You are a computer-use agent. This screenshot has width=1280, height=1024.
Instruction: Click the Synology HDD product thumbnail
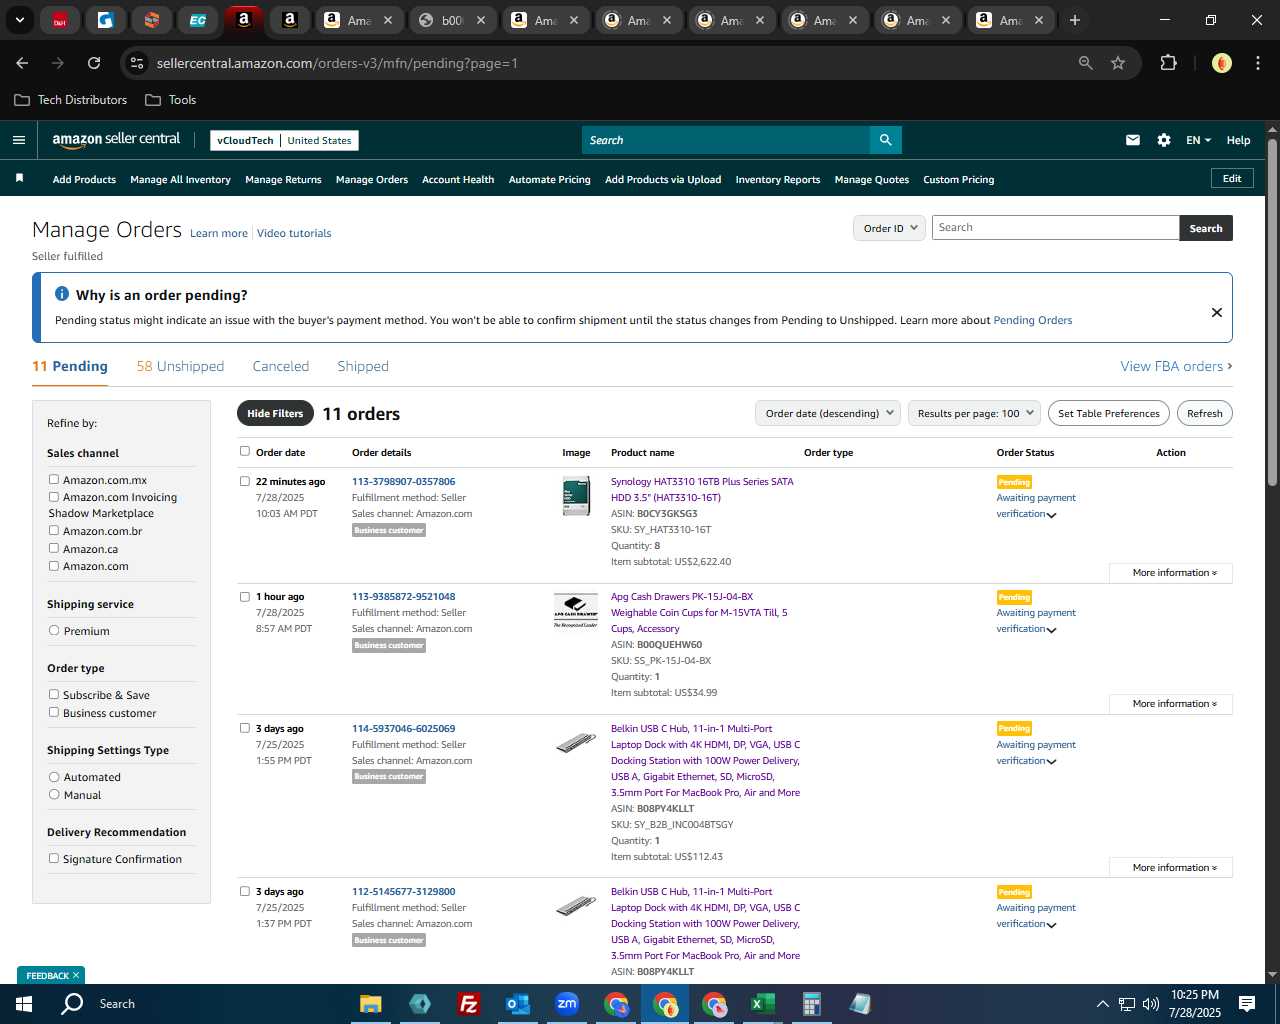576,497
